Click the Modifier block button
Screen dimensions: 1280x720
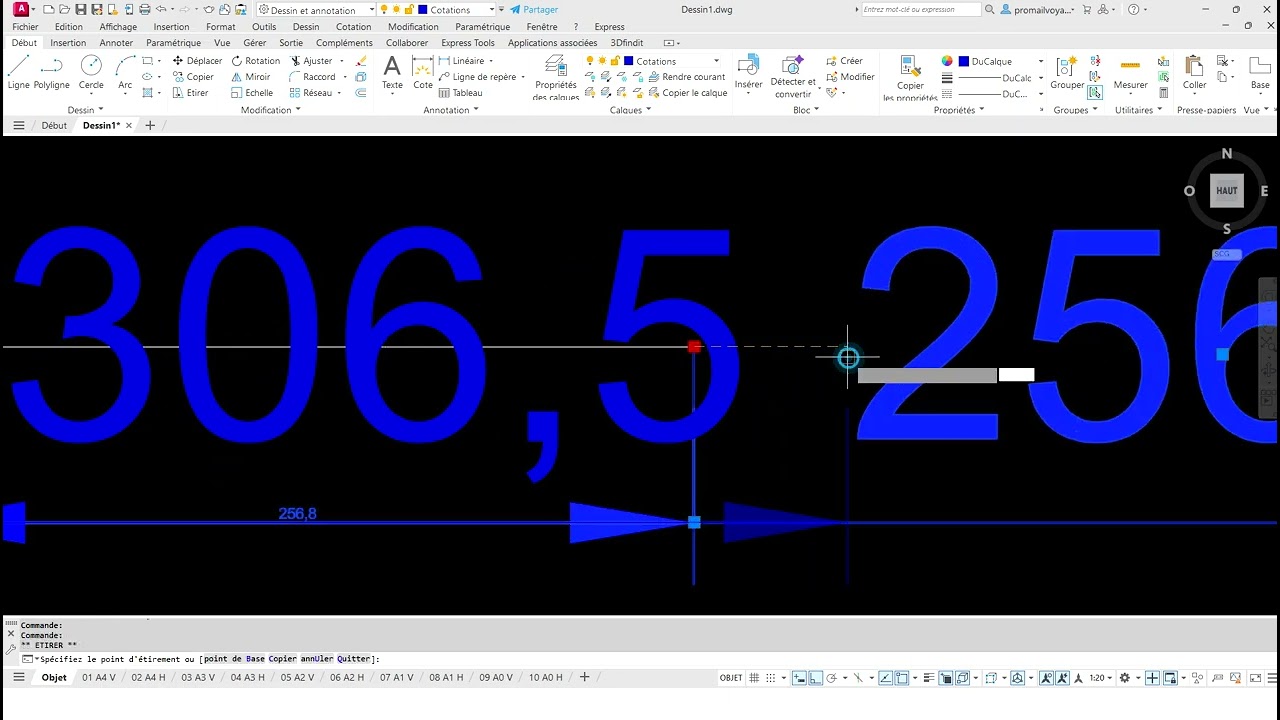(x=850, y=77)
